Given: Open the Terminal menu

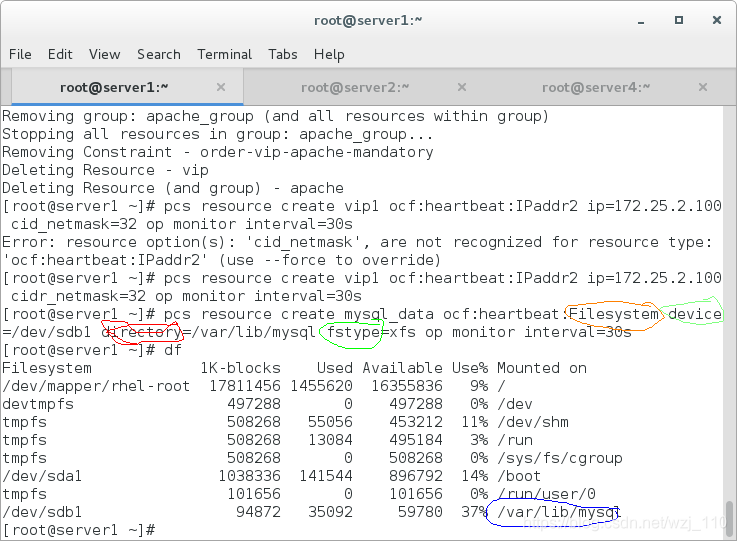Looking at the screenshot, I should 225,55.
